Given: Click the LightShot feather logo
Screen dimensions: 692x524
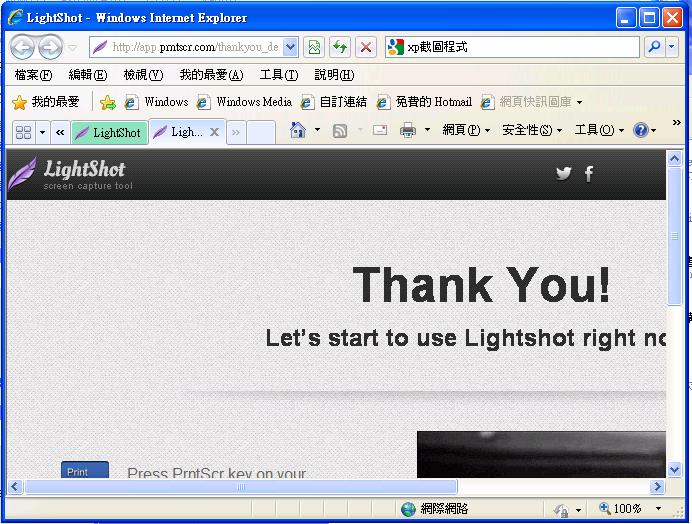Looking at the screenshot, I should pos(22,174).
